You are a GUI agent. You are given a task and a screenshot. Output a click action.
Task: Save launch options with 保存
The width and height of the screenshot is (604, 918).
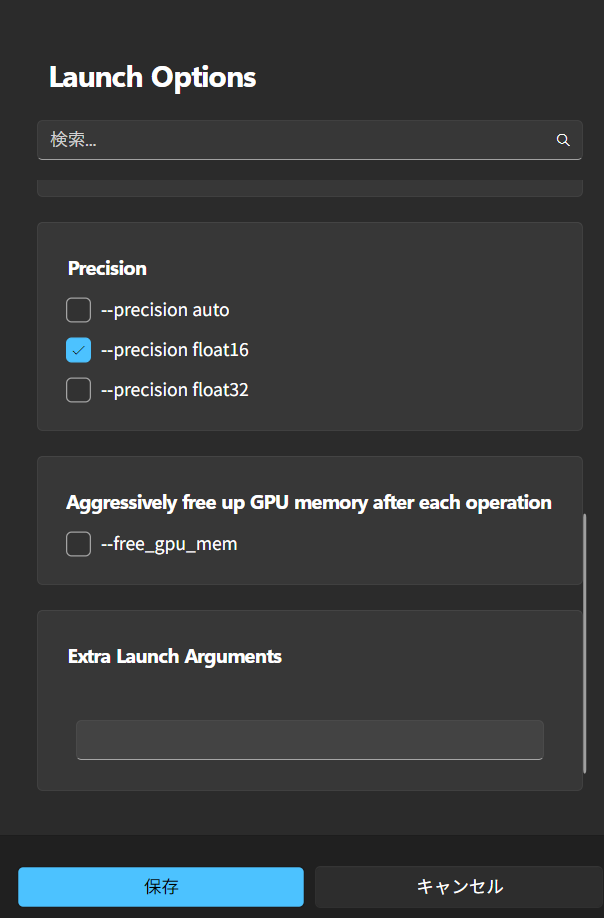[x=160, y=887]
